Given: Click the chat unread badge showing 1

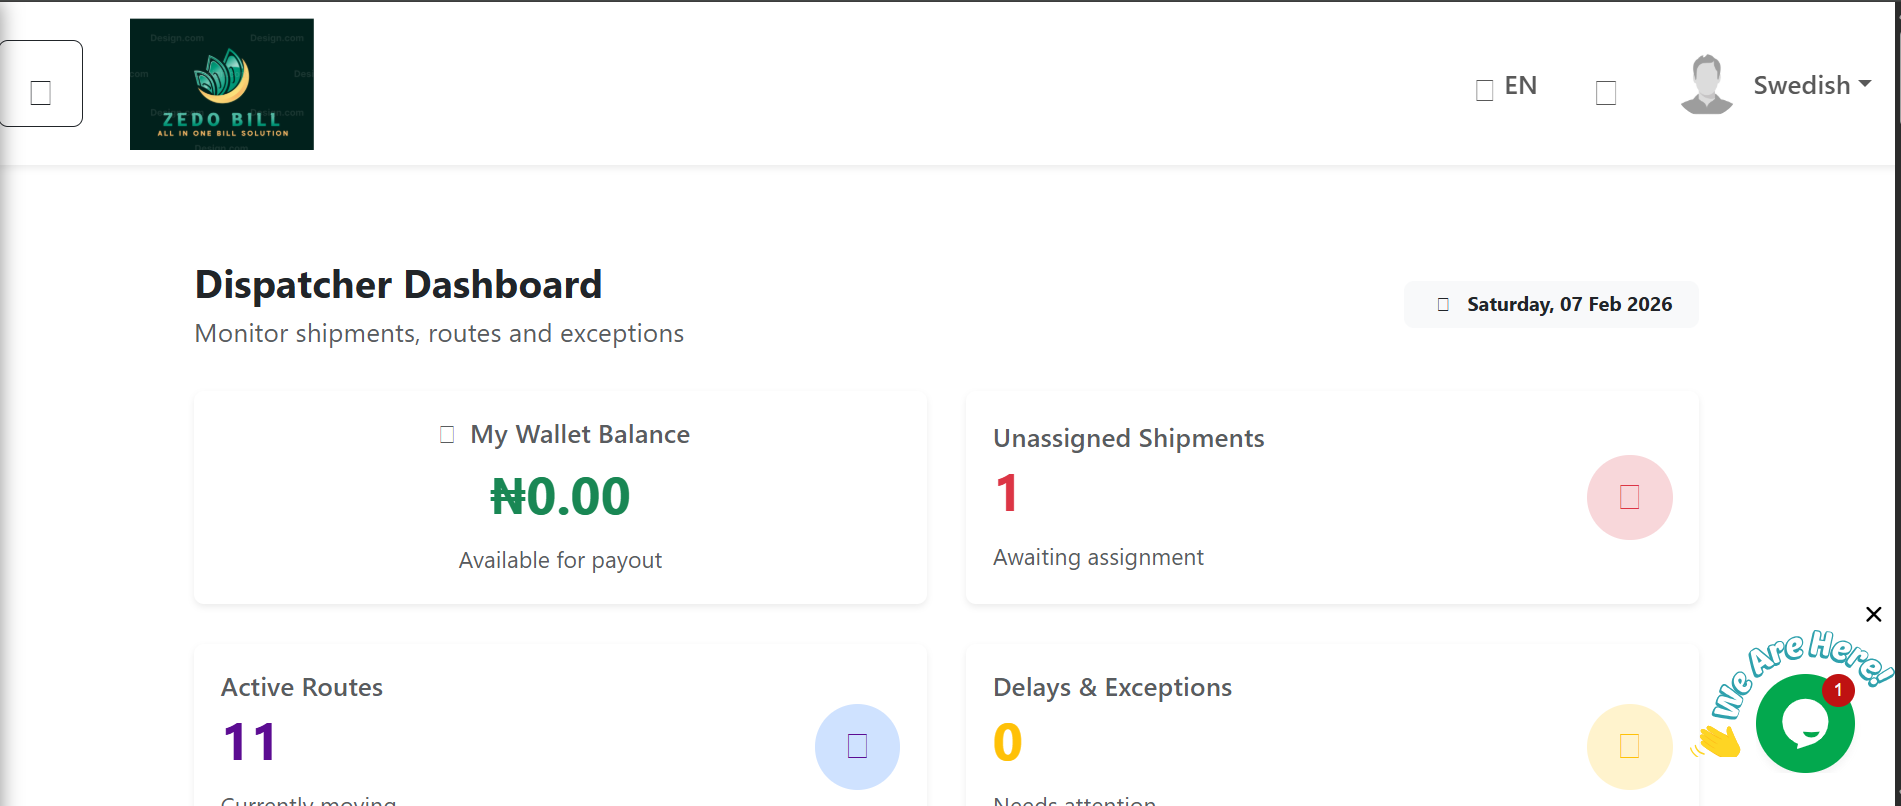Looking at the screenshot, I should coord(1838,690).
